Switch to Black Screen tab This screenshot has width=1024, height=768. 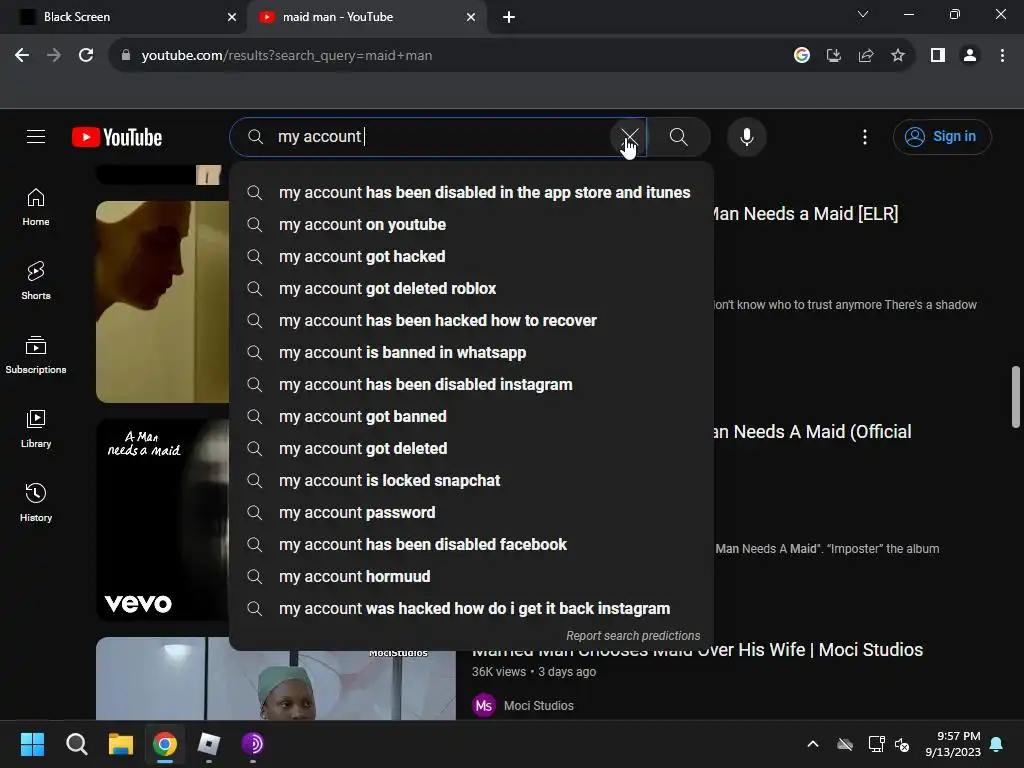click(124, 17)
